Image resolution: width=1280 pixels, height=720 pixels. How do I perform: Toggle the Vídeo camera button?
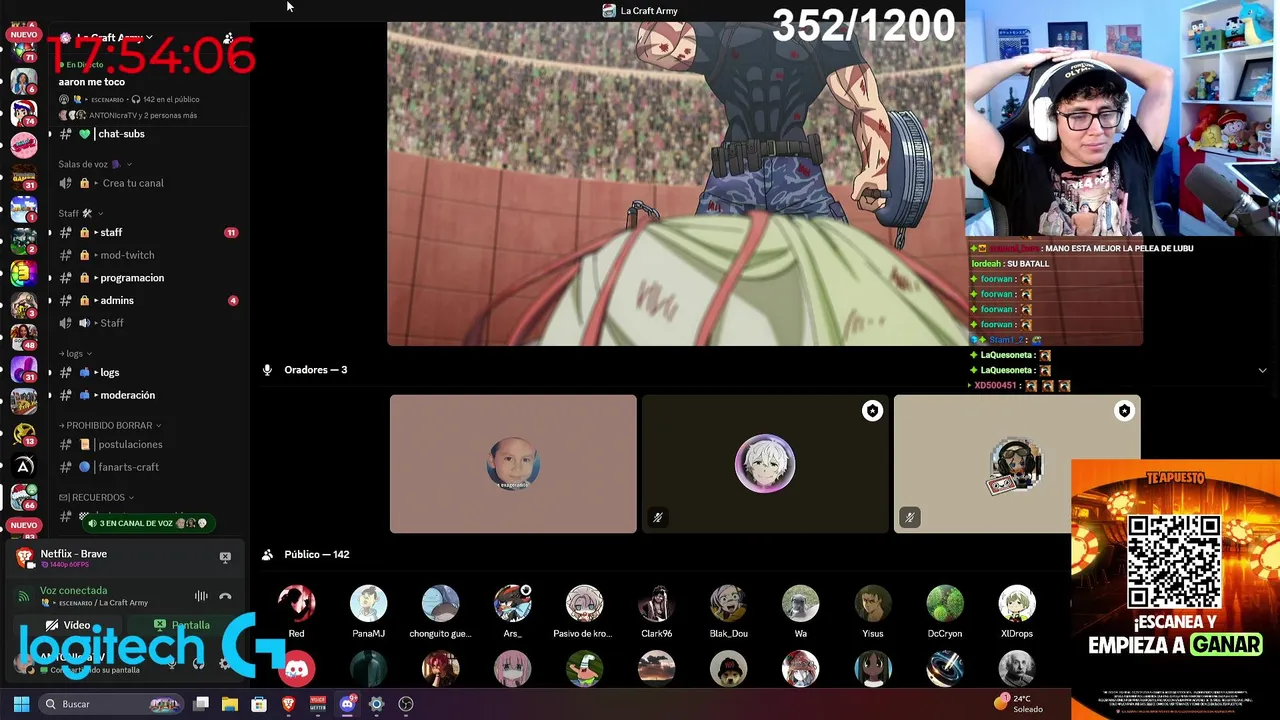tap(67, 625)
